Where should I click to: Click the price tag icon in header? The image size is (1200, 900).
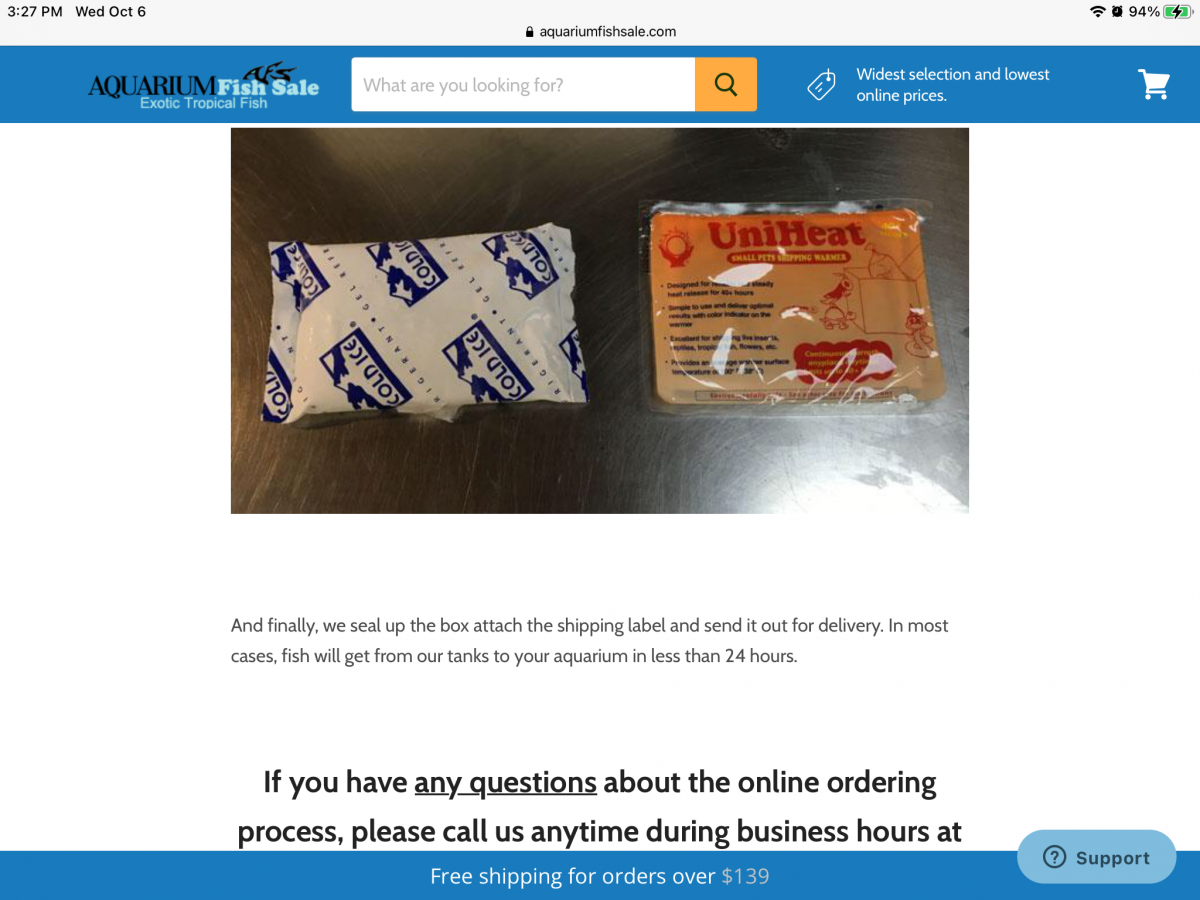[x=822, y=85]
